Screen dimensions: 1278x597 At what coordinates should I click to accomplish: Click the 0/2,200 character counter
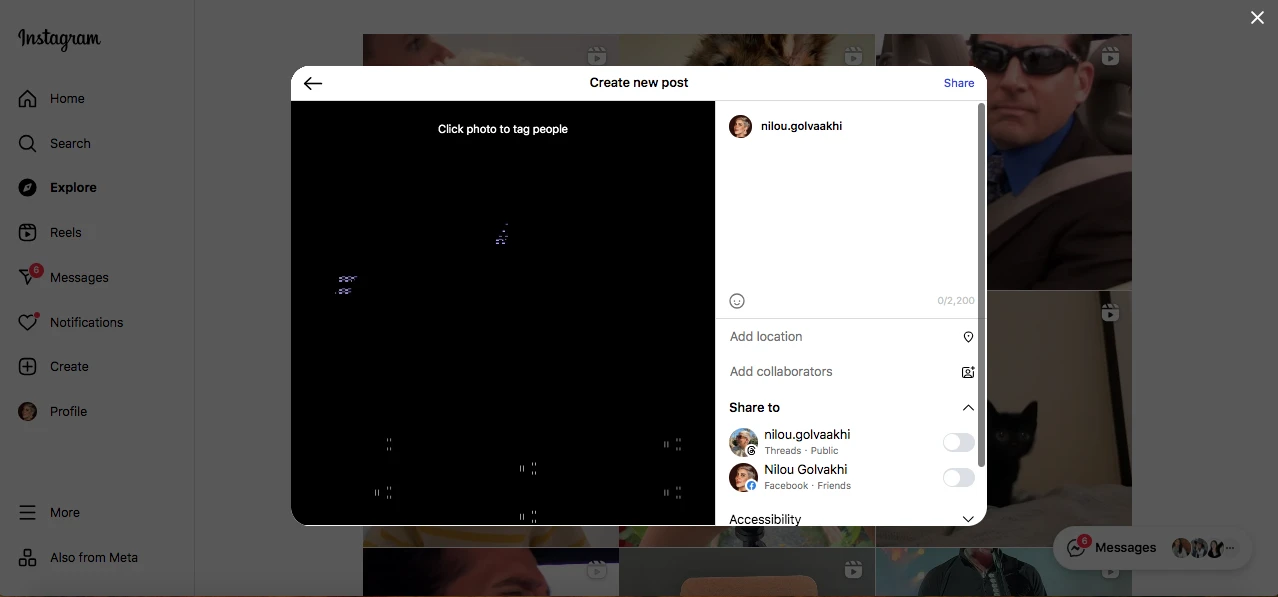pyautogui.click(x=956, y=301)
